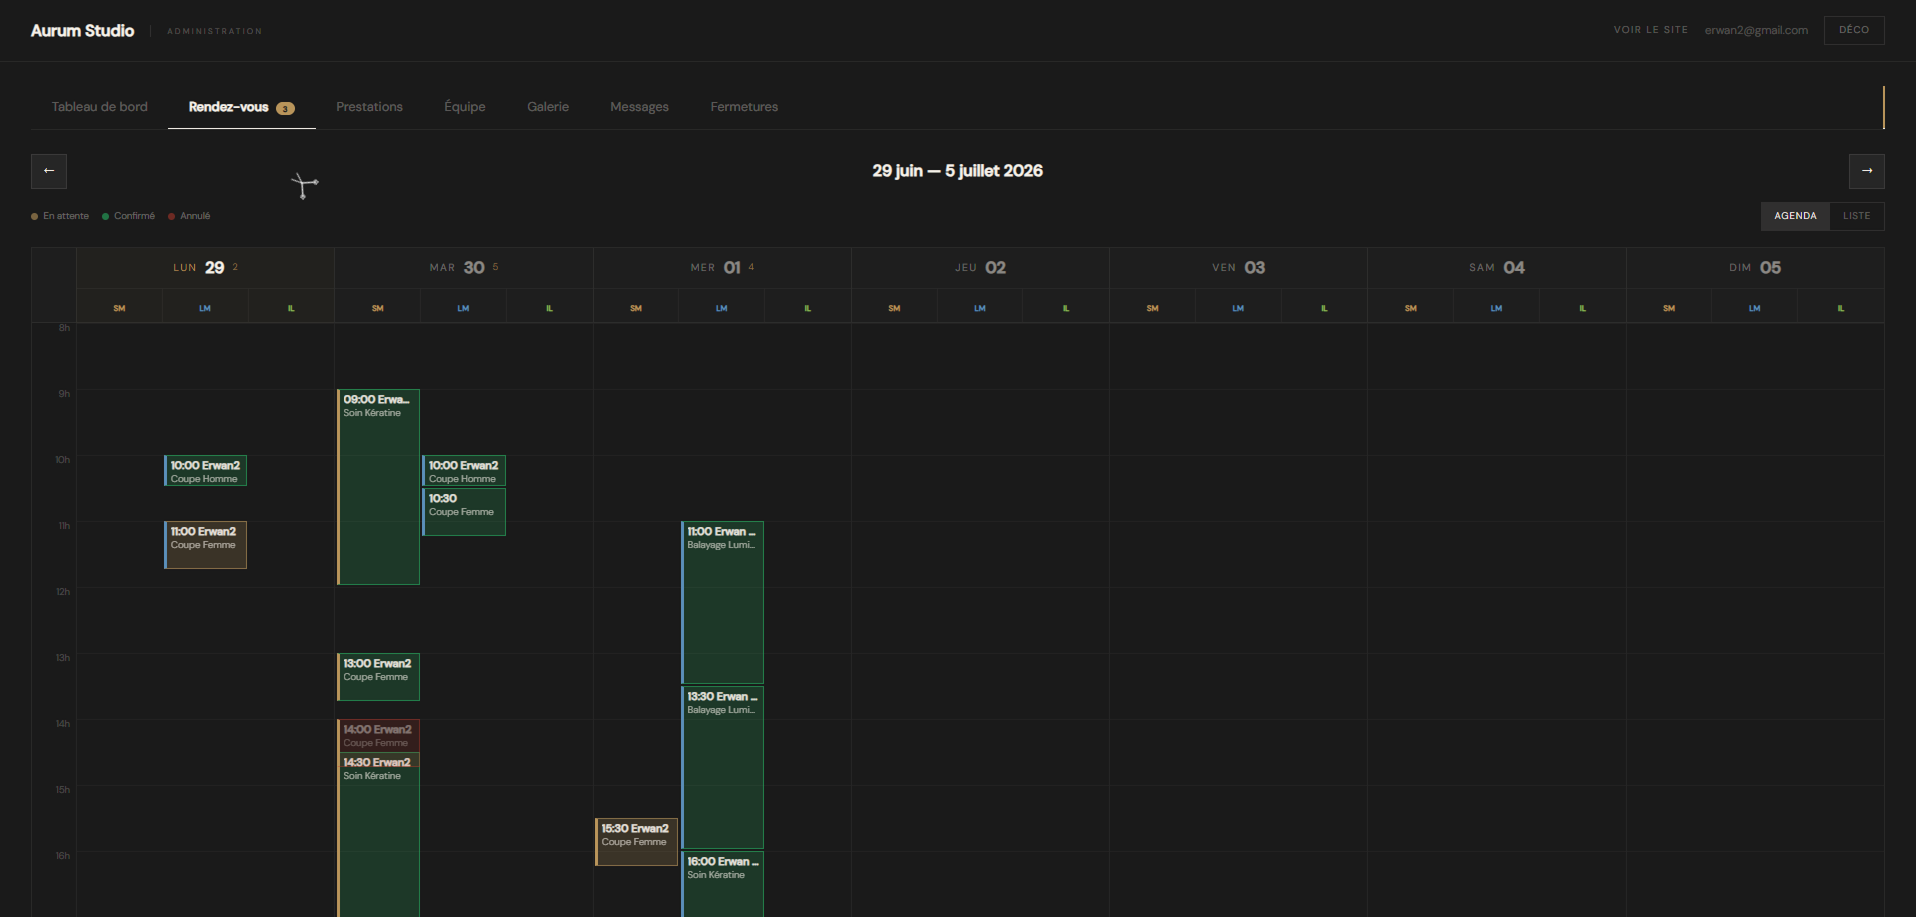Go to the next week with the right arrow
Viewport: 1916px width, 917px height.
tap(1866, 171)
